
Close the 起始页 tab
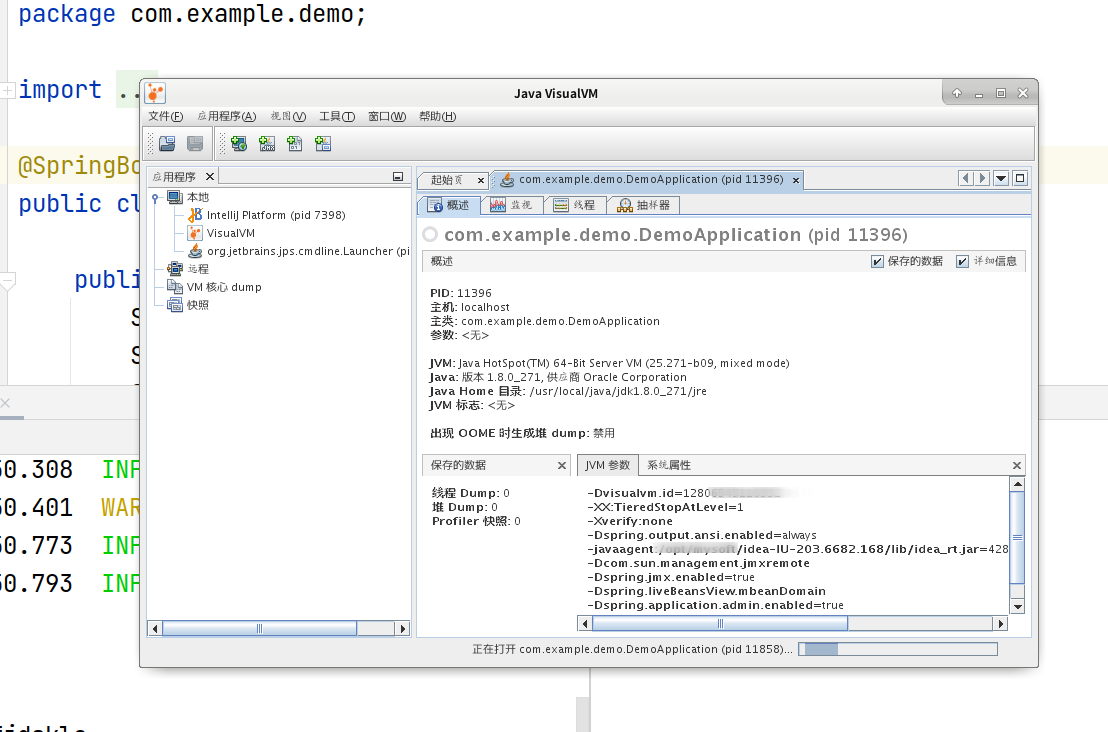point(481,181)
